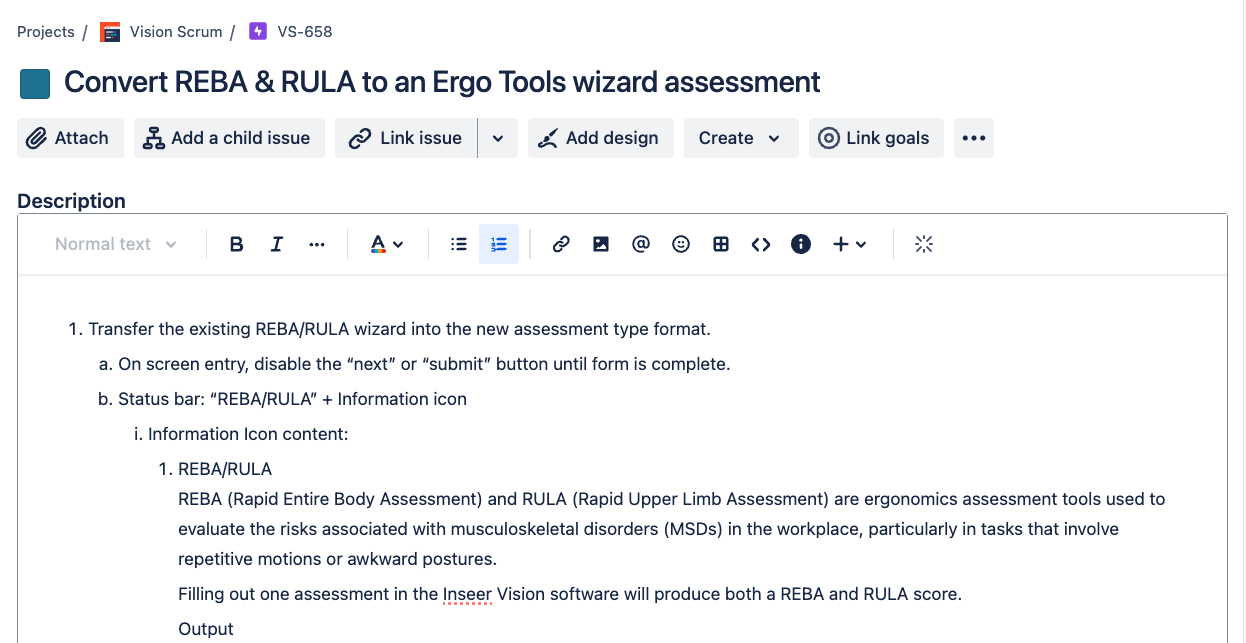Image resolution: width=1246 pixels, height=643 pixels.
Task: Toggle italic formatting in the editor
Action: click(277, 244)
